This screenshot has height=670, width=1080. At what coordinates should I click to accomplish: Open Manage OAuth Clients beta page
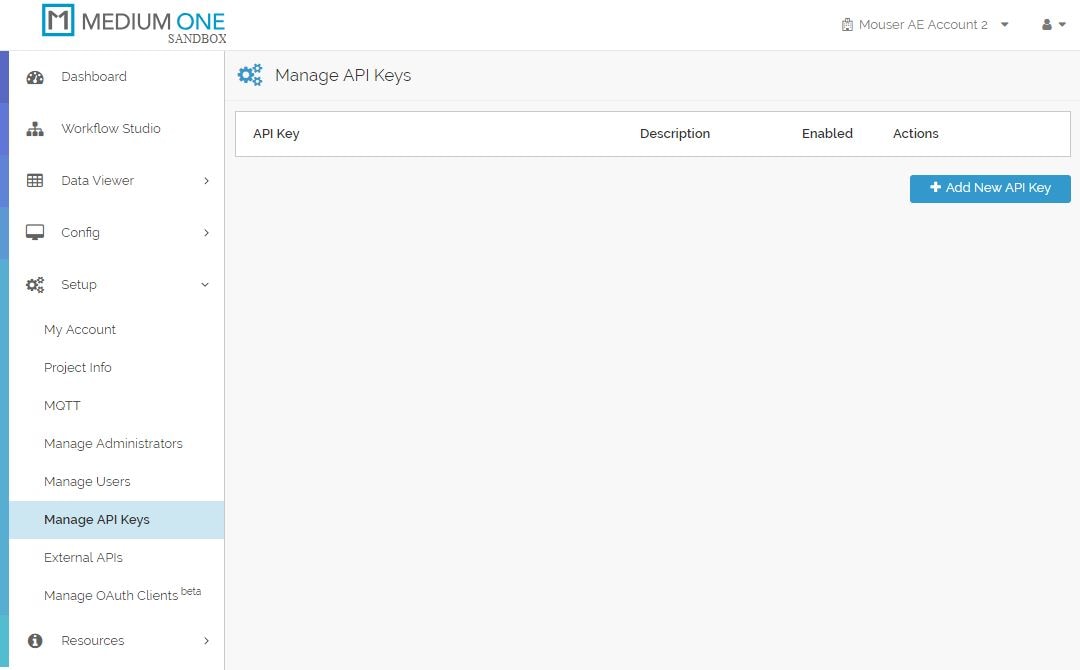(x=112, y=595)
